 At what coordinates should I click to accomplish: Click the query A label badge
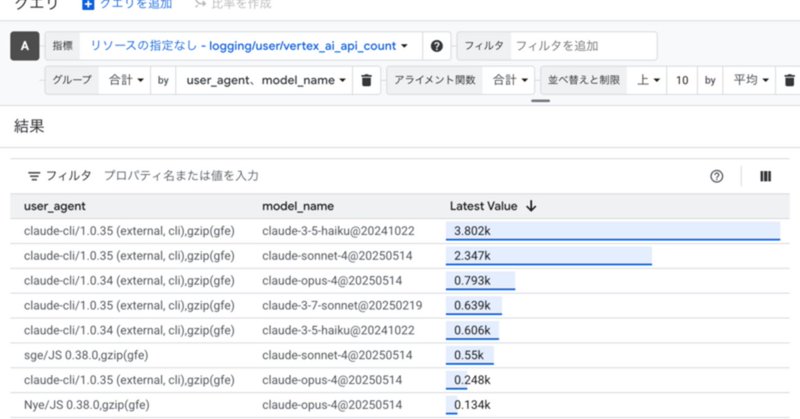(24, 46)
